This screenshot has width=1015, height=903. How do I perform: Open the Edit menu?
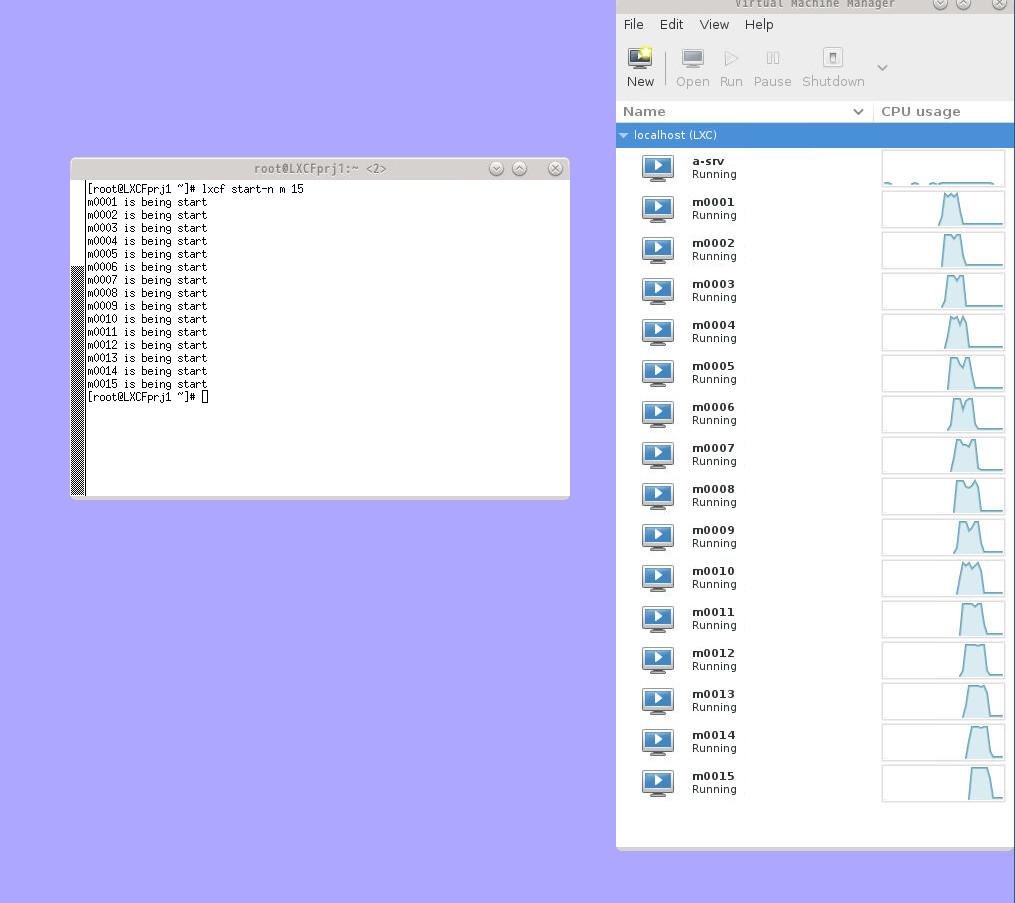click(670, 24)
